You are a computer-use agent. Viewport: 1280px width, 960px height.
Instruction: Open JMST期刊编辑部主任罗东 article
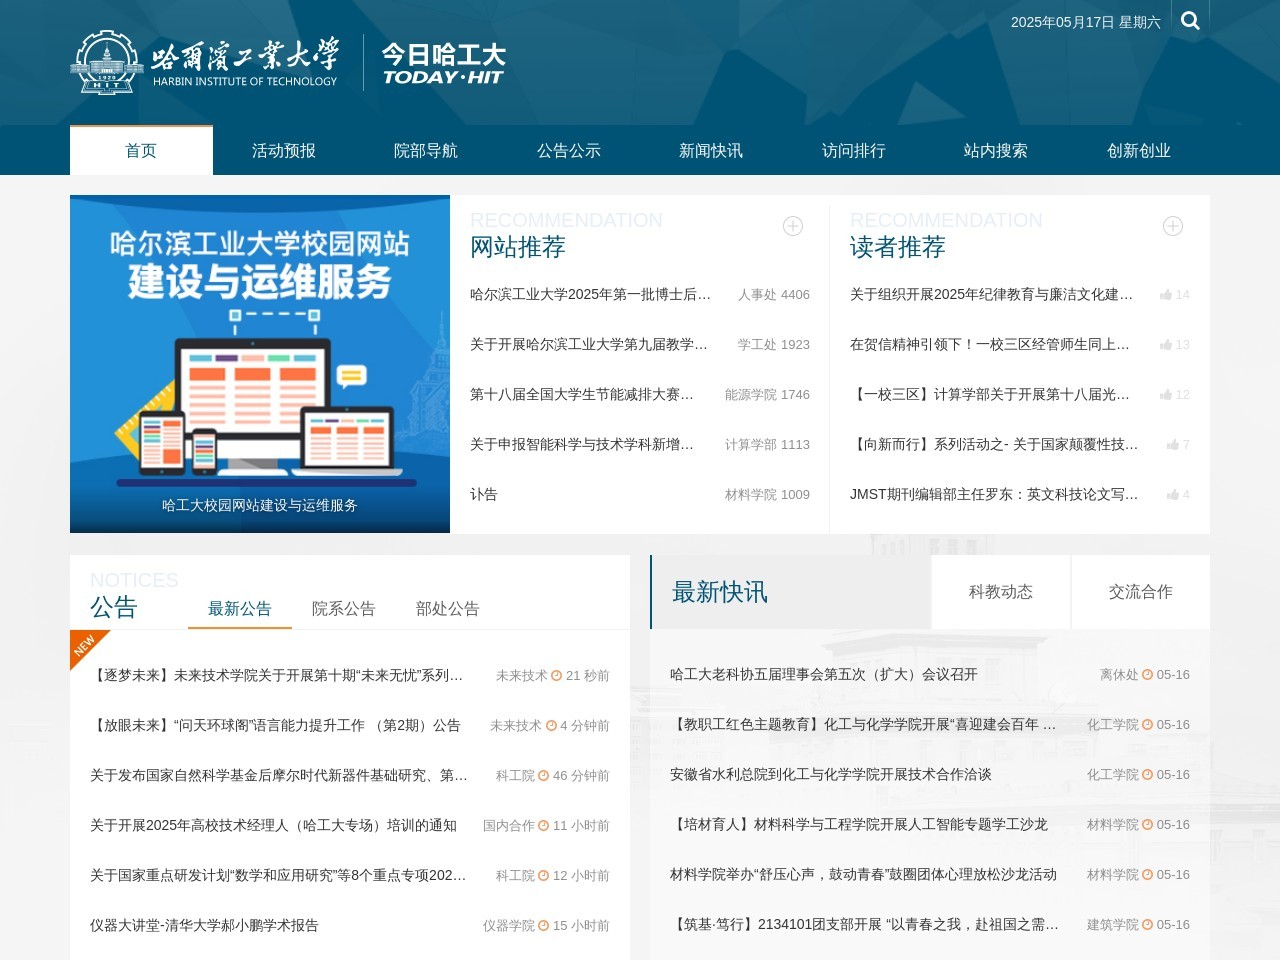click(994, 495)
